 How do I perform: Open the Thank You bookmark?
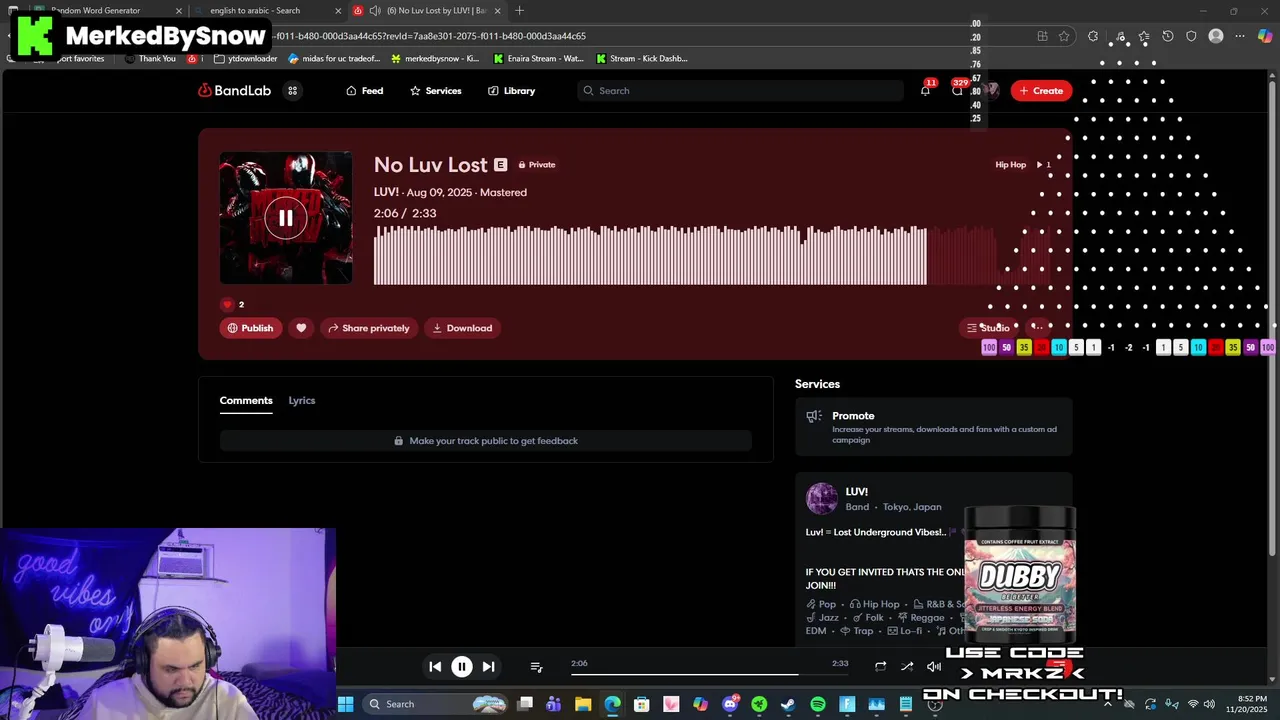pyautogui.click(x=150, y=58)
